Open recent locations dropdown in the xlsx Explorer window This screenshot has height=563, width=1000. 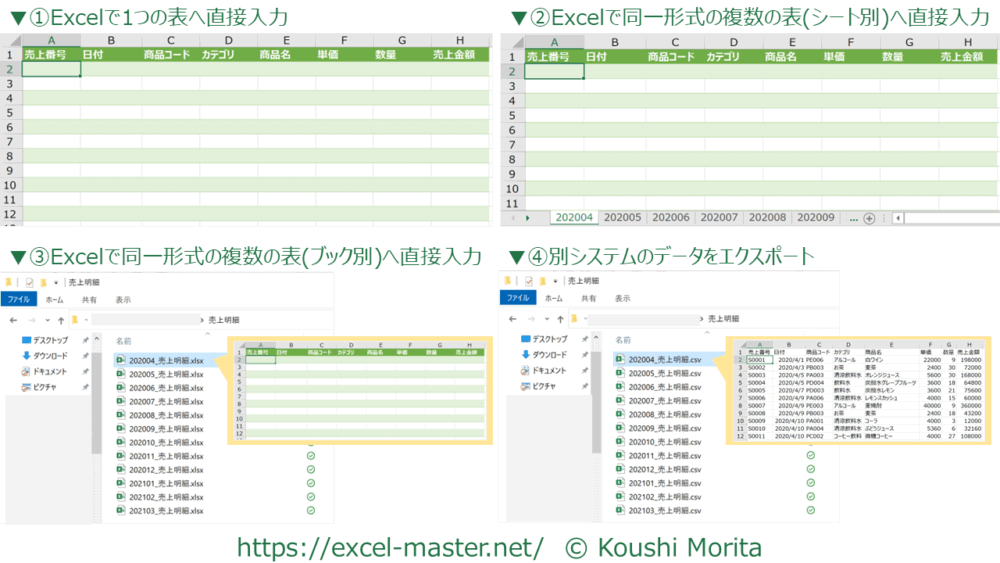click(46, 319)
